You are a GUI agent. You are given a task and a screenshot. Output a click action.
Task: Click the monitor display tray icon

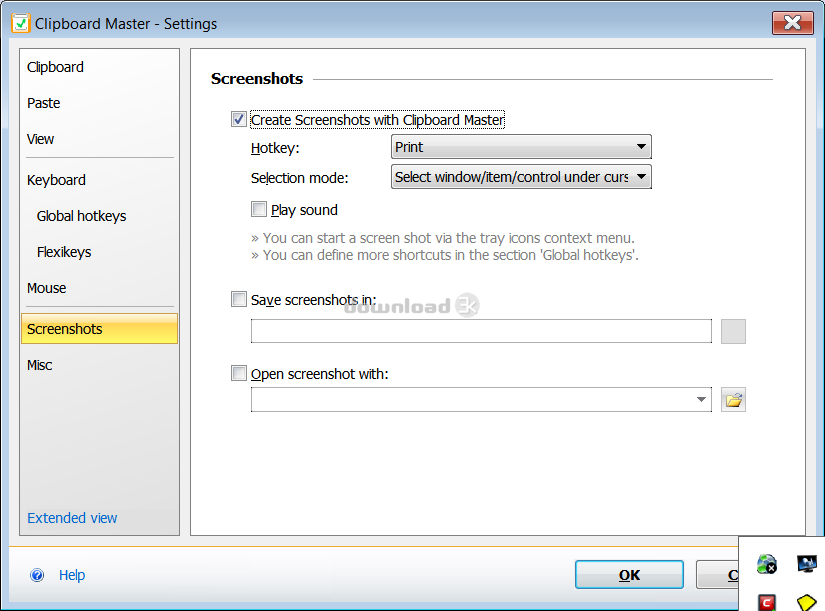coord(807,564)
